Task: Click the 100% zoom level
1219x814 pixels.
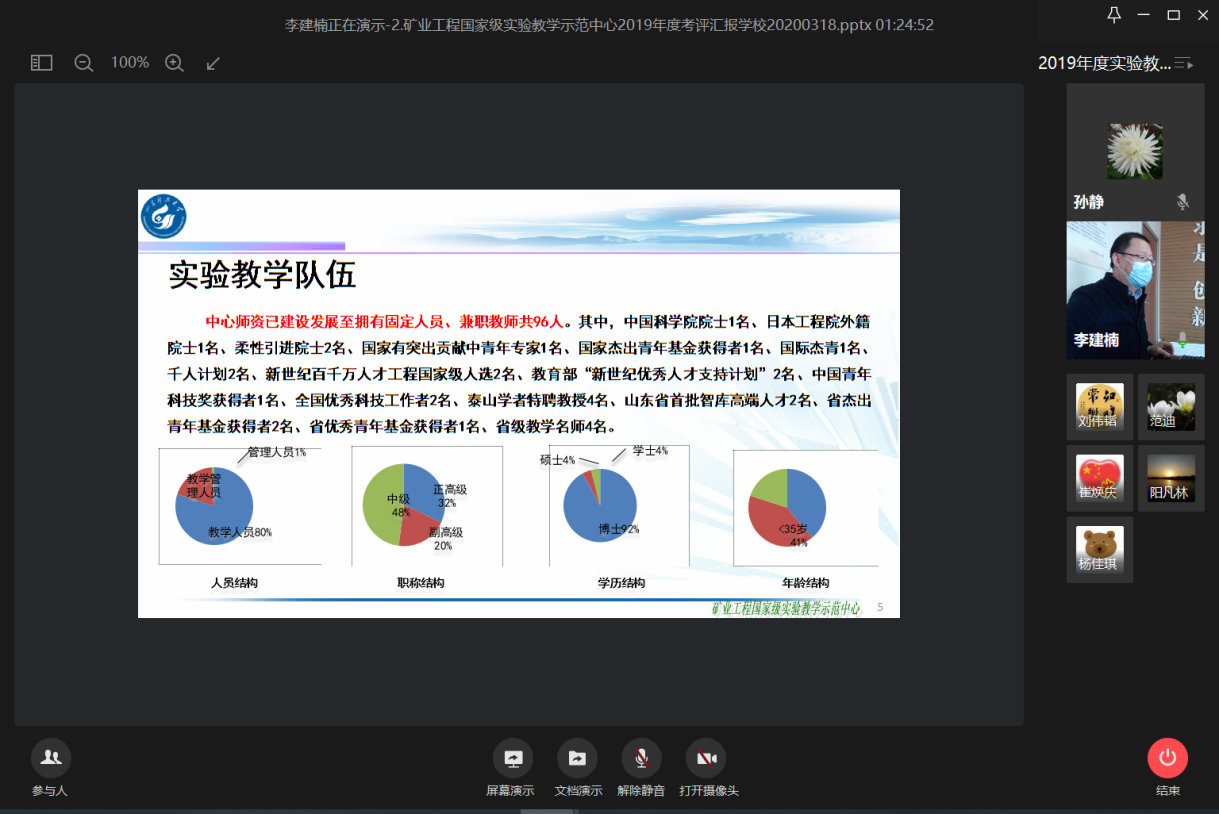Action: pyautogui.click(x=129, y=63)
